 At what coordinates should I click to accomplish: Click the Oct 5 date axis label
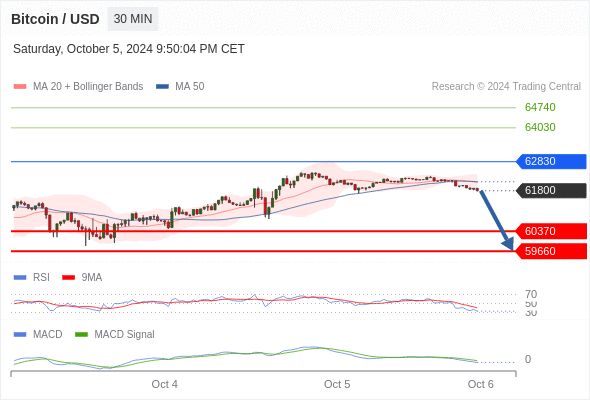pyautogui.click(x=337, y=384)
